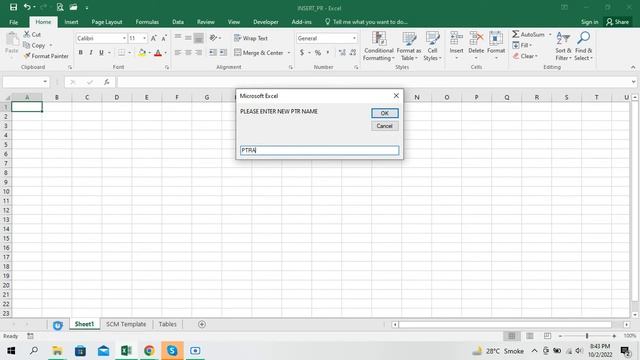This screenshot has width=640, height=360.
Task: Click Cancel in the dialog
Action: (x=384, y=126)
